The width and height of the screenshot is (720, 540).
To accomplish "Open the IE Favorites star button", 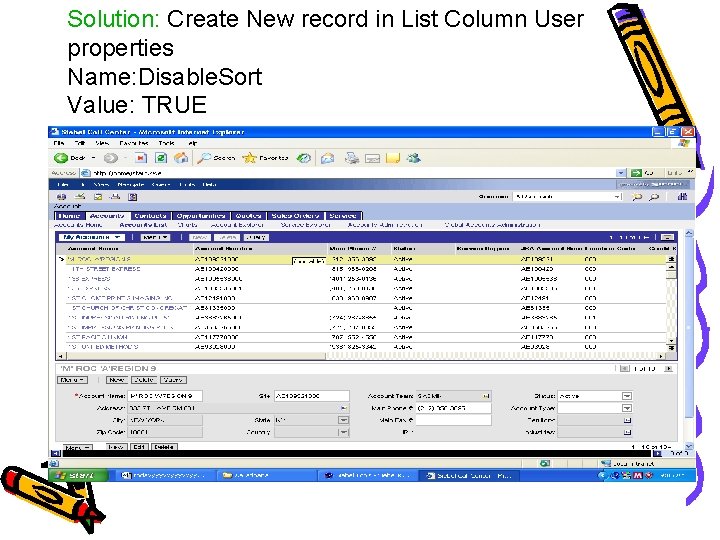I will point(265,158).
